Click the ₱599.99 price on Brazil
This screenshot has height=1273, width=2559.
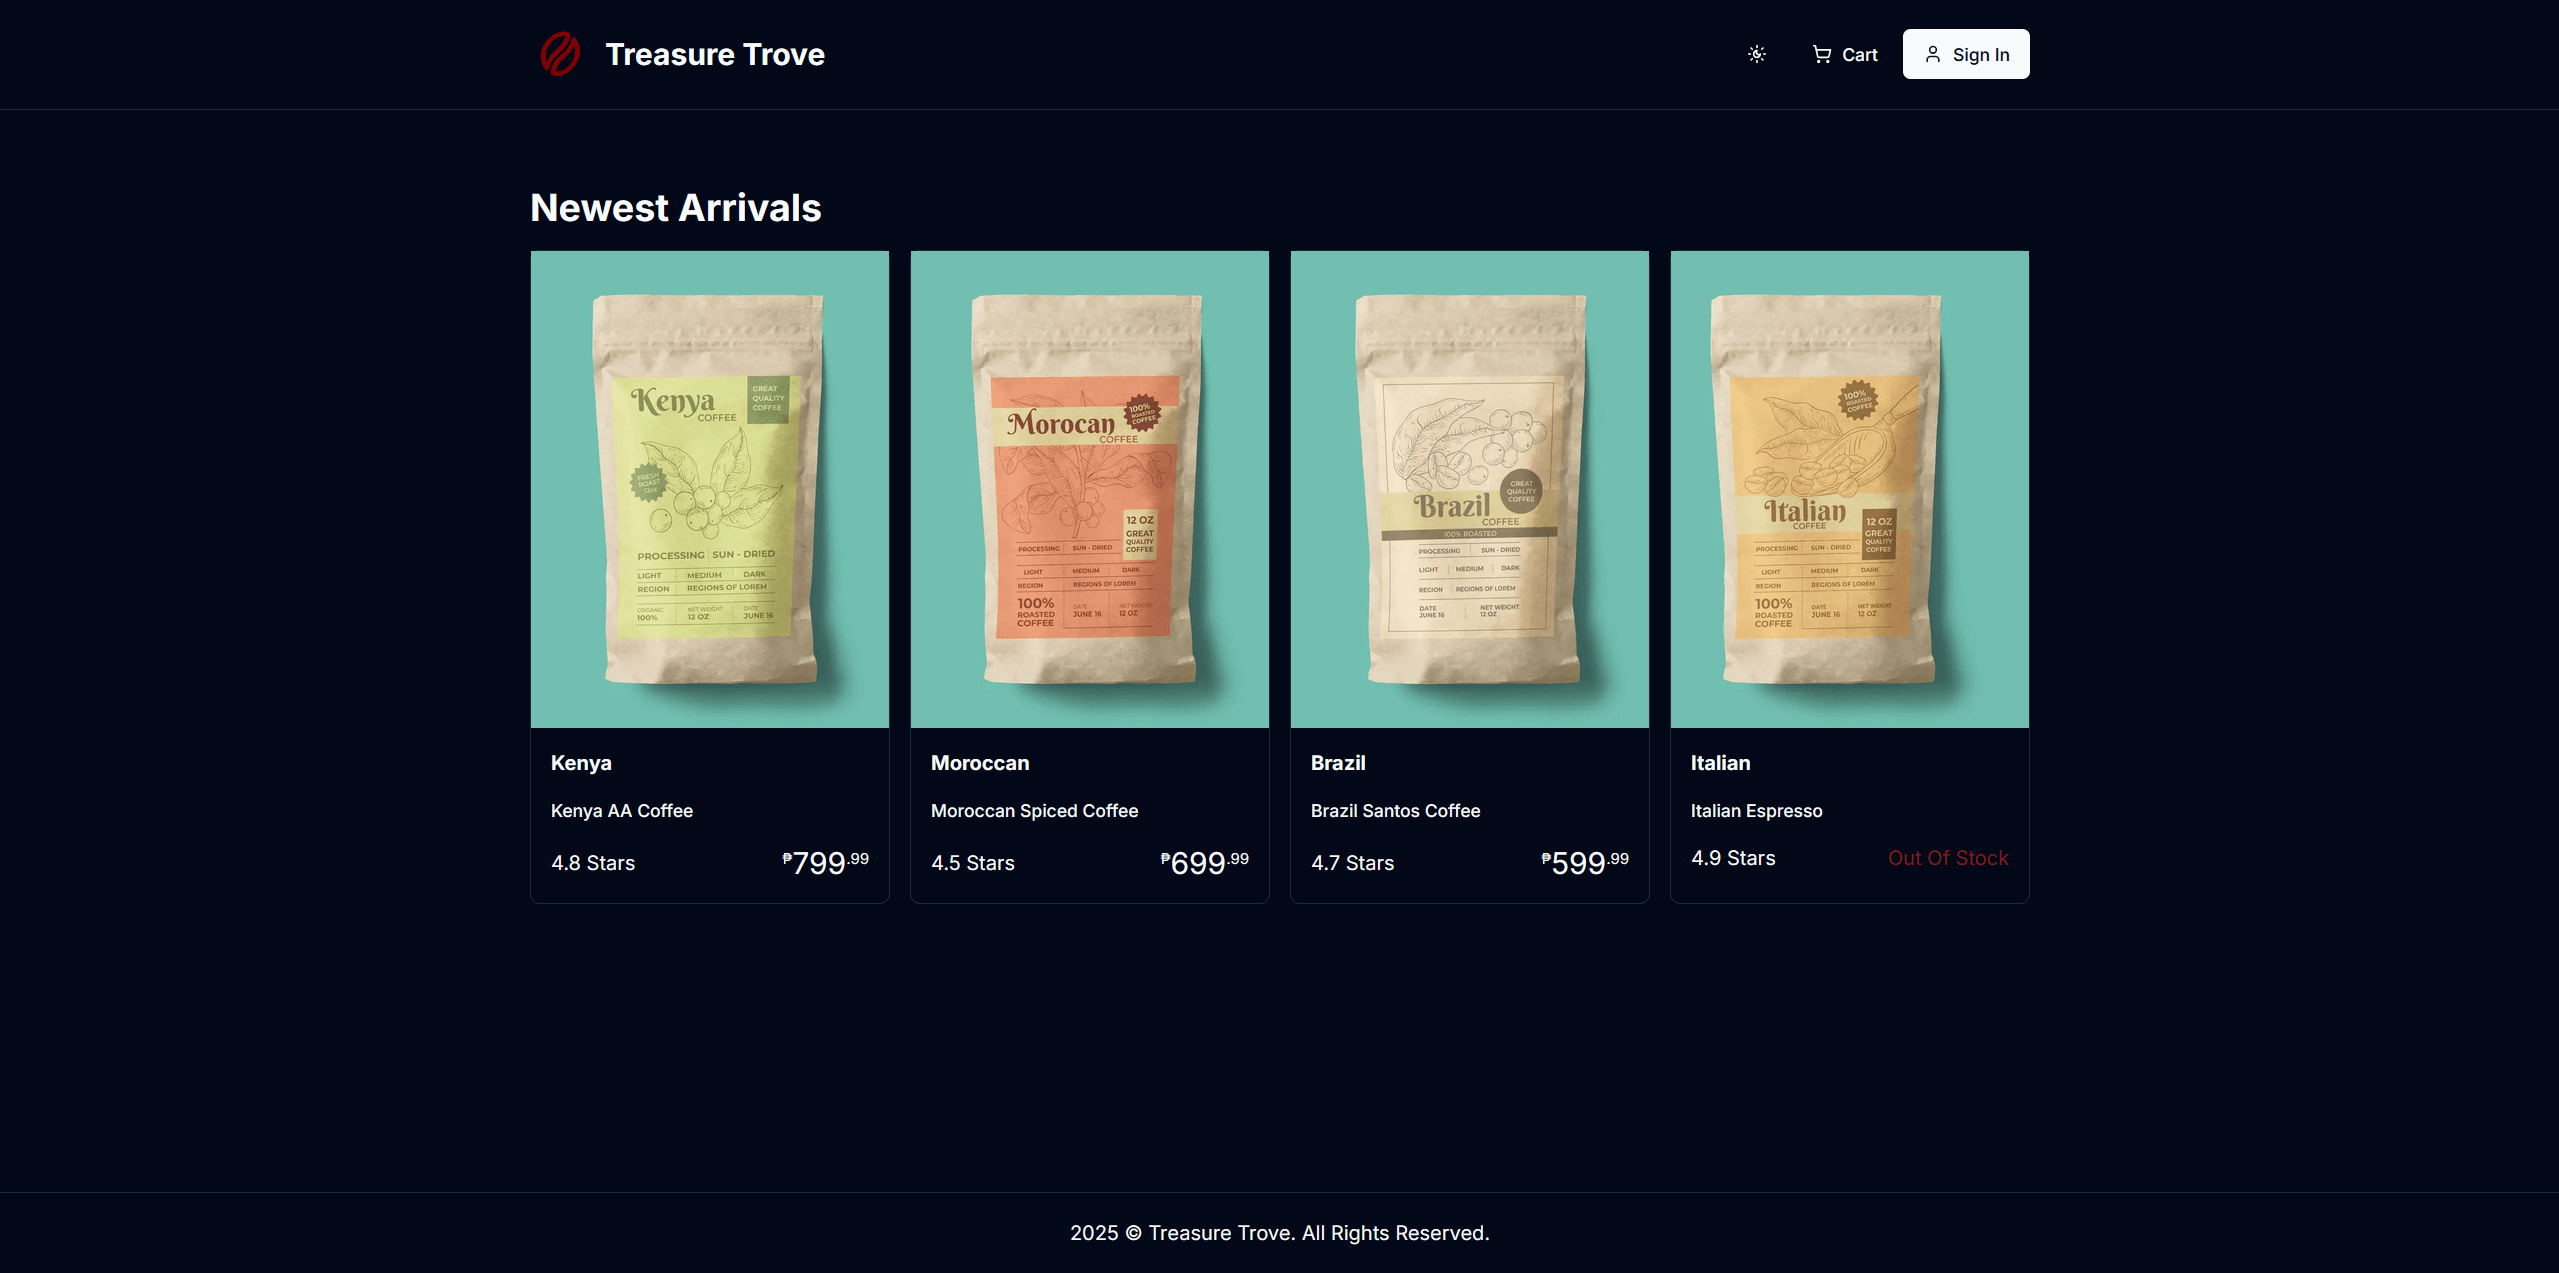click(1584, 862)
